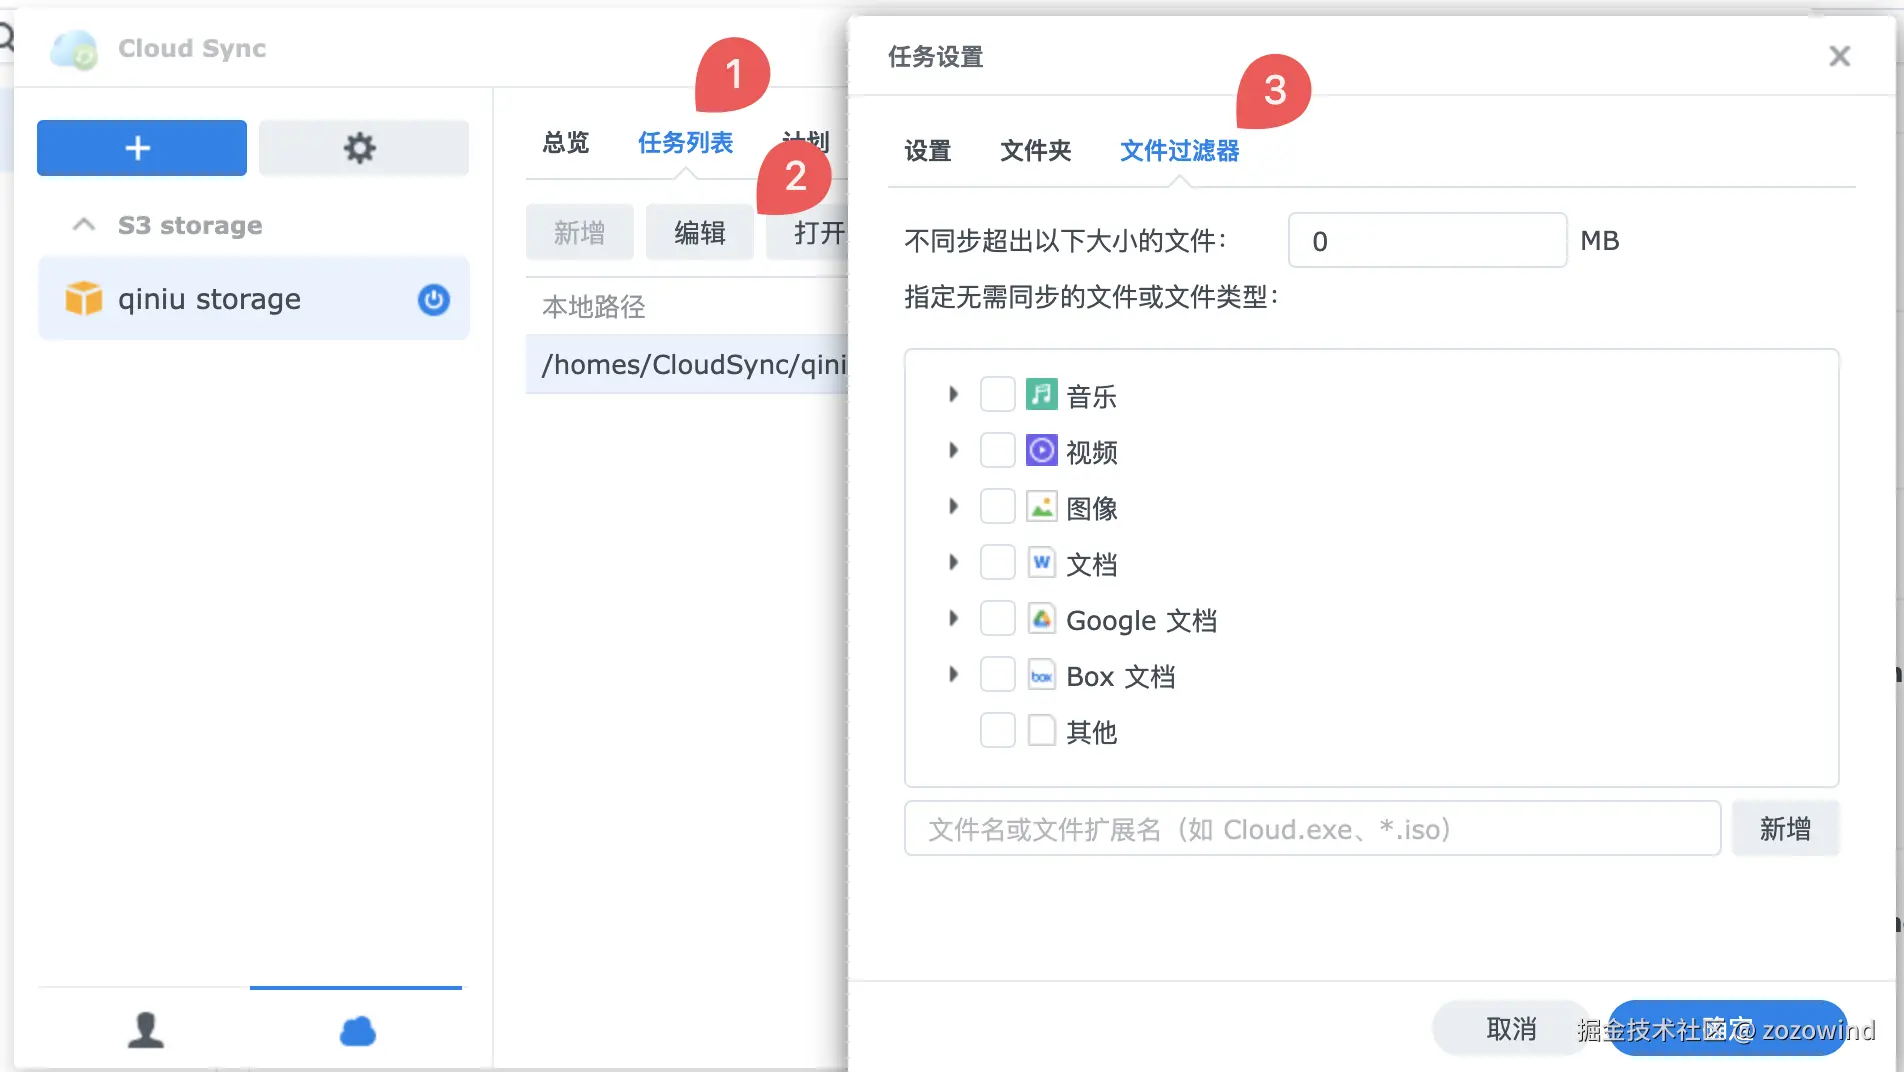Click the 取消 button
Image resolution: width=1904 pixels, height=1072 pixels.
(x=1511, y=1027)
